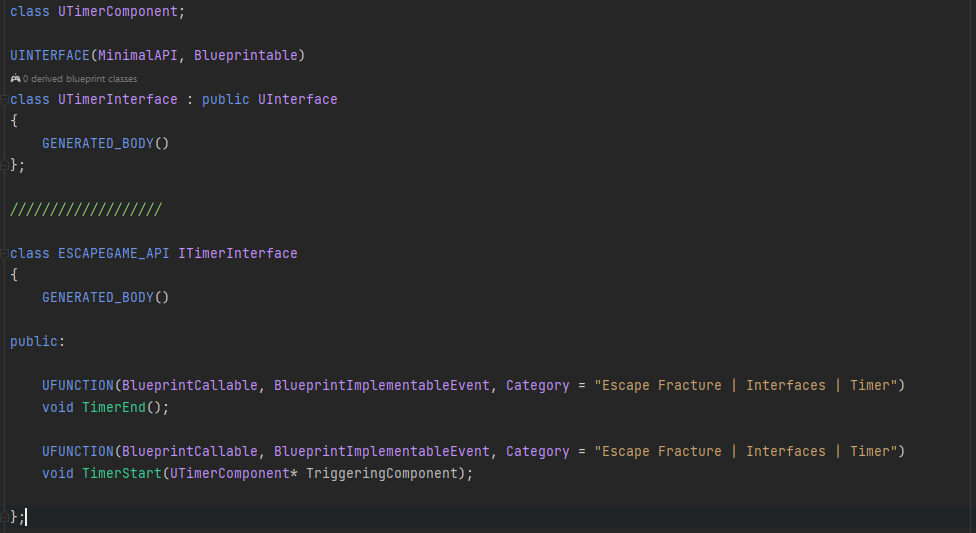Click BlueprintCallable in TimerStart's UFUNCTION

click(x=190, y=451)
